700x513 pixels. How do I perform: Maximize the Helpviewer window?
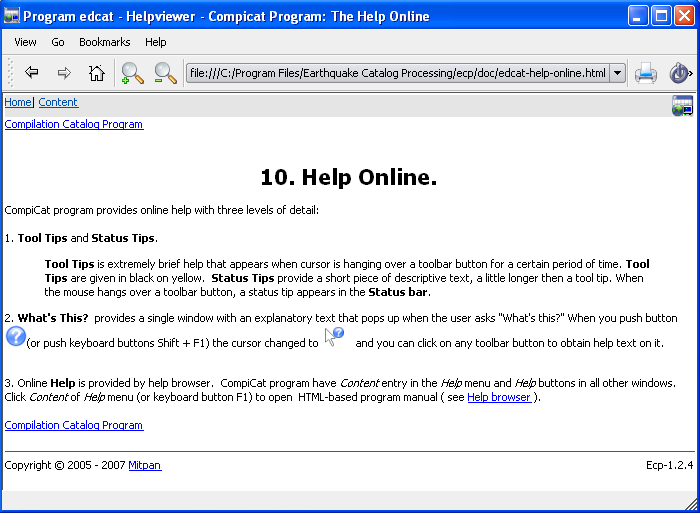(661, 16)
